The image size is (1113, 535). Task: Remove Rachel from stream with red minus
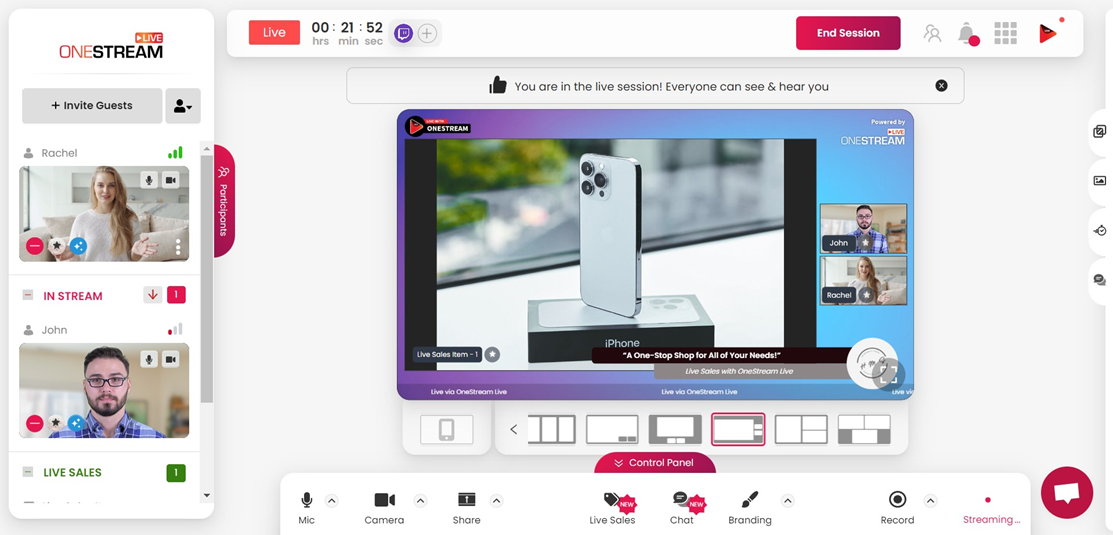click(x=35, y=246)
